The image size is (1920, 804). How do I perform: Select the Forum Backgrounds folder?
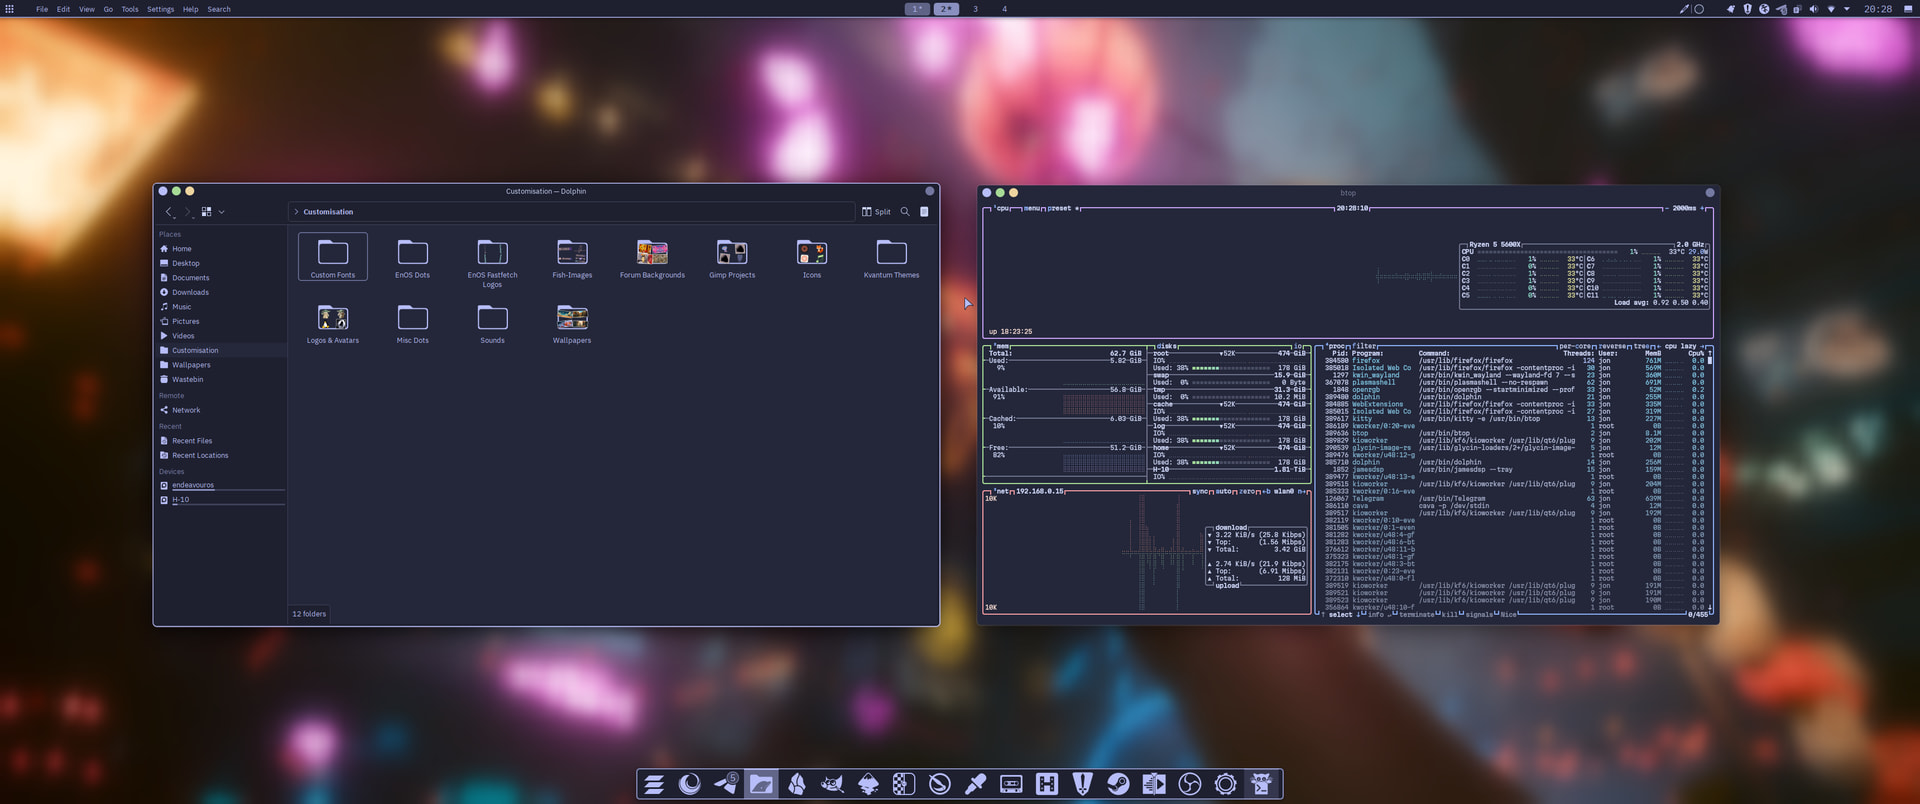tap(652, 259)
